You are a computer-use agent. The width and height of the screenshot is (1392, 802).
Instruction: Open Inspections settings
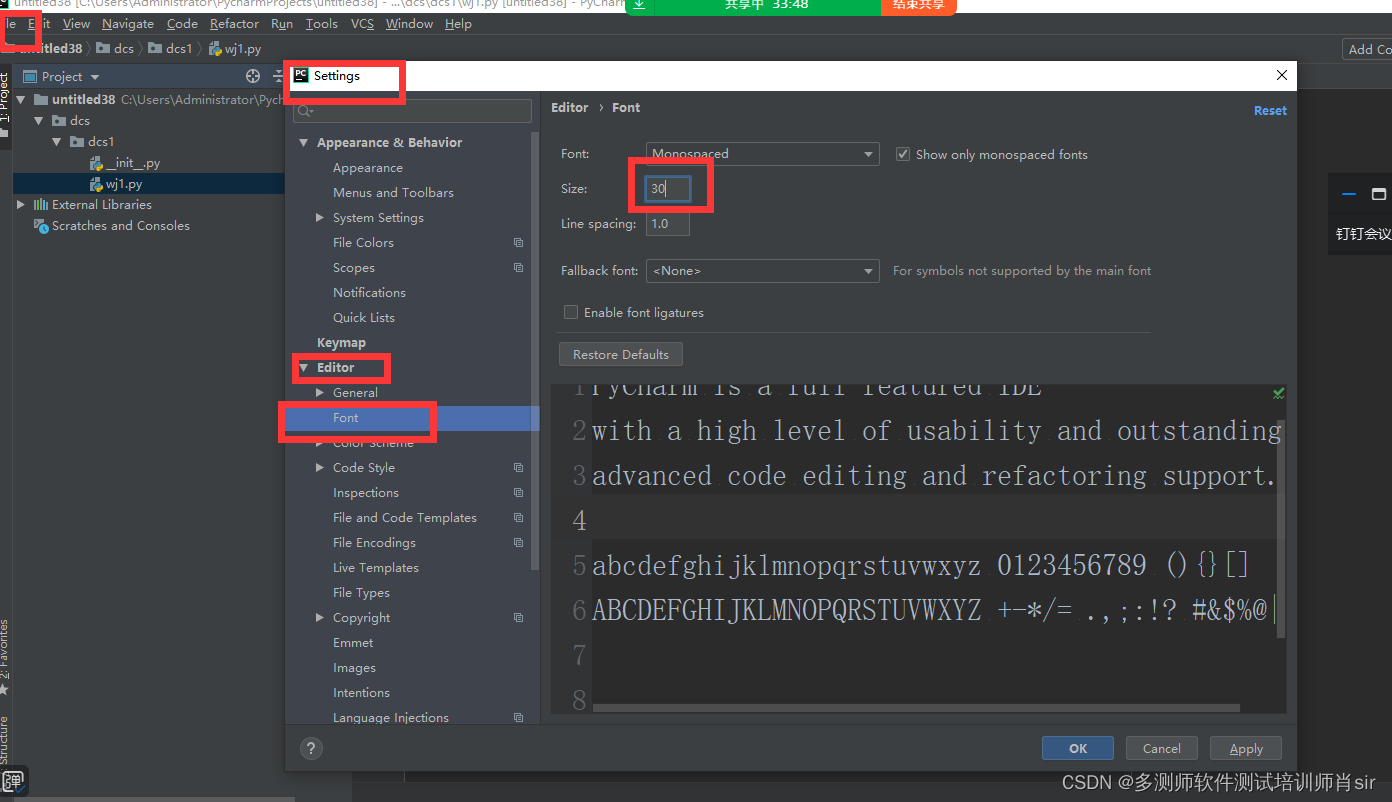click(x=366, y=493)
